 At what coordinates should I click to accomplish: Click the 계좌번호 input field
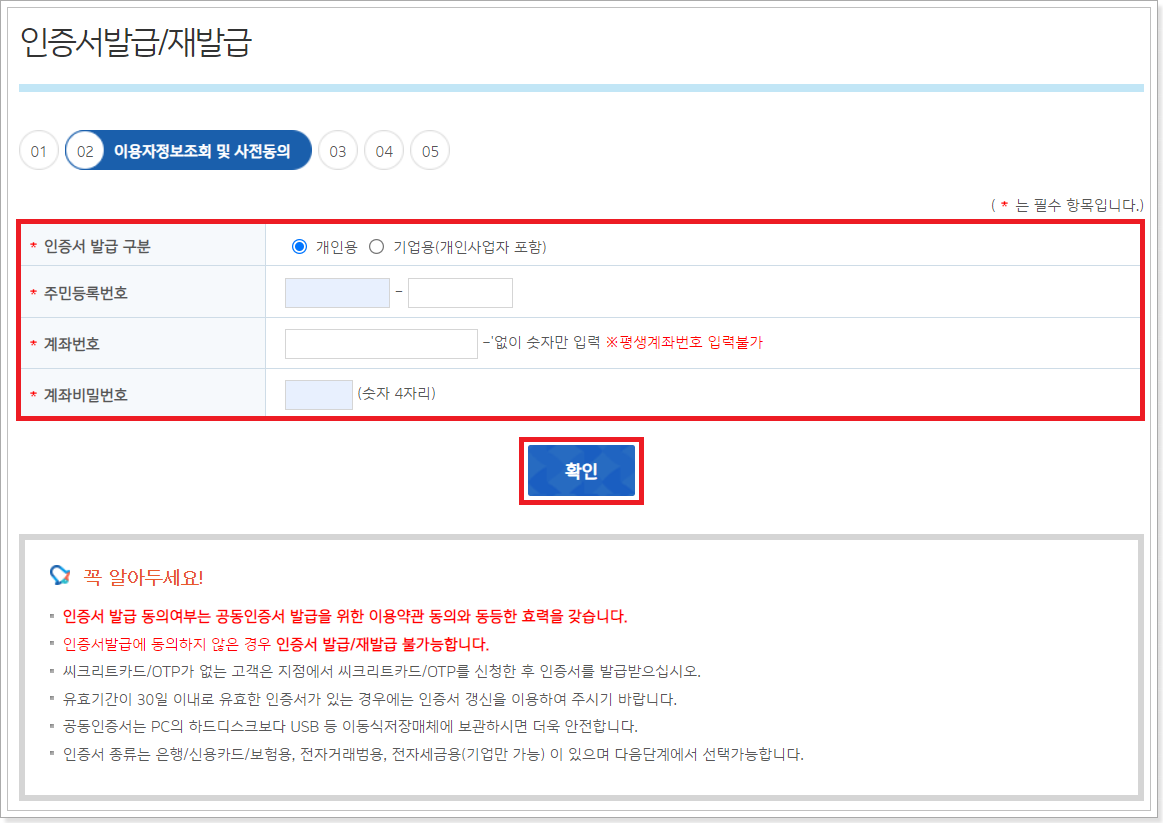[x=381, y=343]
